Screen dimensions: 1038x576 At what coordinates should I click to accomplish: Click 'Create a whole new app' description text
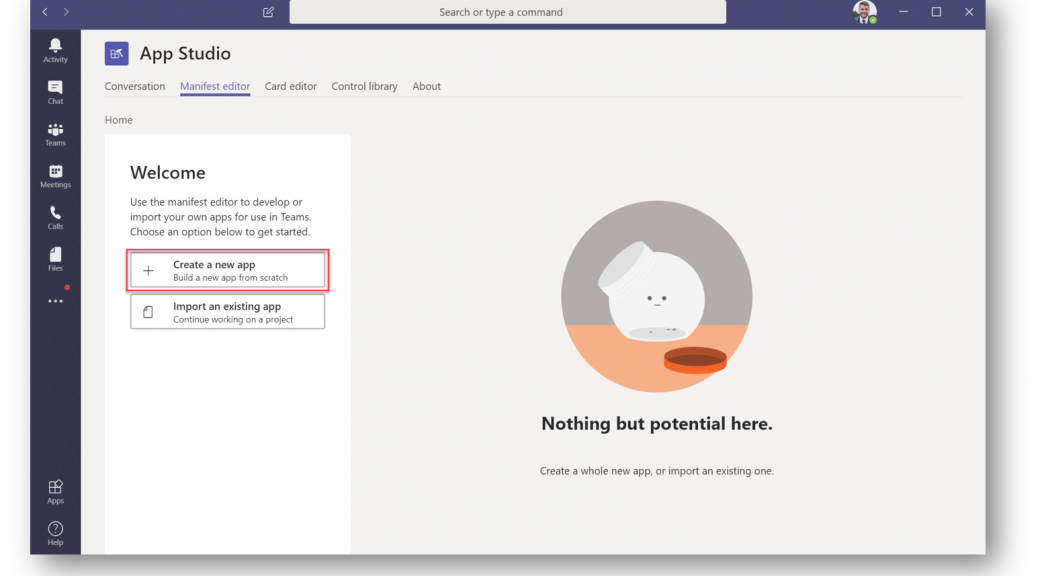[657, 471]
